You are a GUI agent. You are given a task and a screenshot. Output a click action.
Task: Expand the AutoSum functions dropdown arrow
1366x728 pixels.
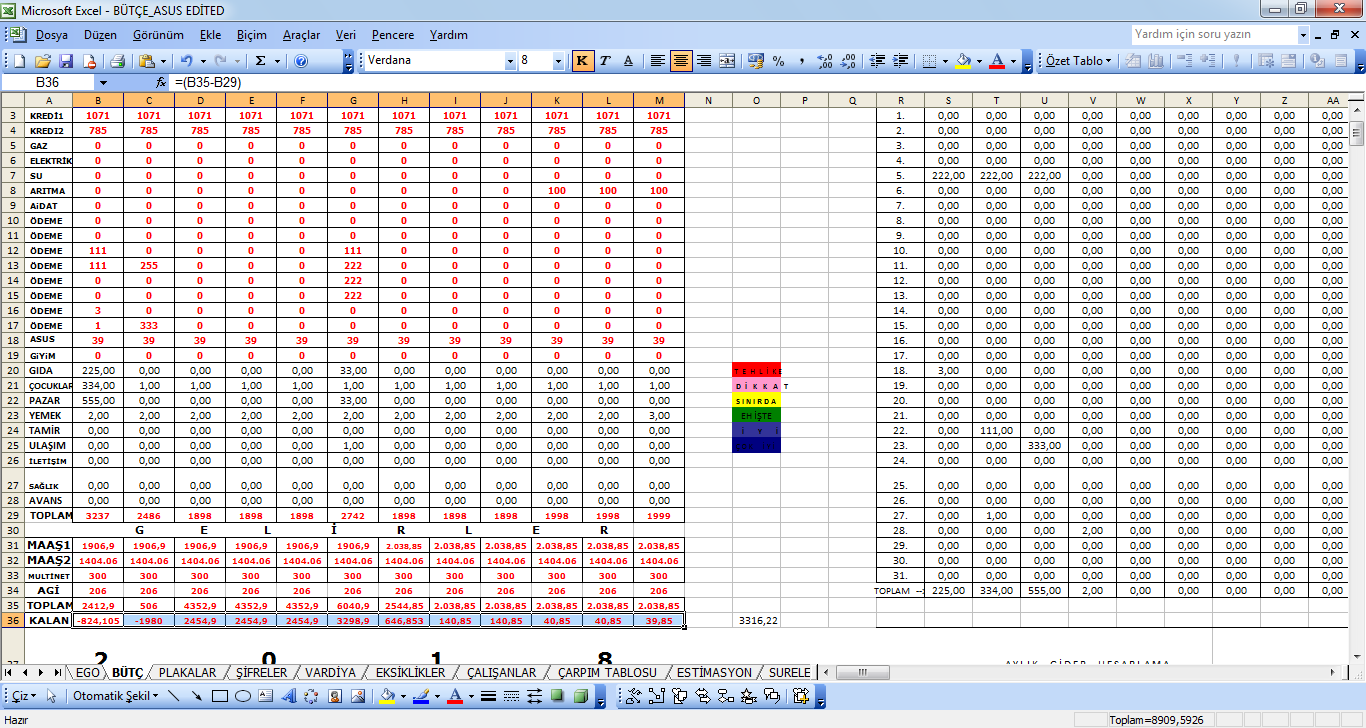[x=276, y=61]
